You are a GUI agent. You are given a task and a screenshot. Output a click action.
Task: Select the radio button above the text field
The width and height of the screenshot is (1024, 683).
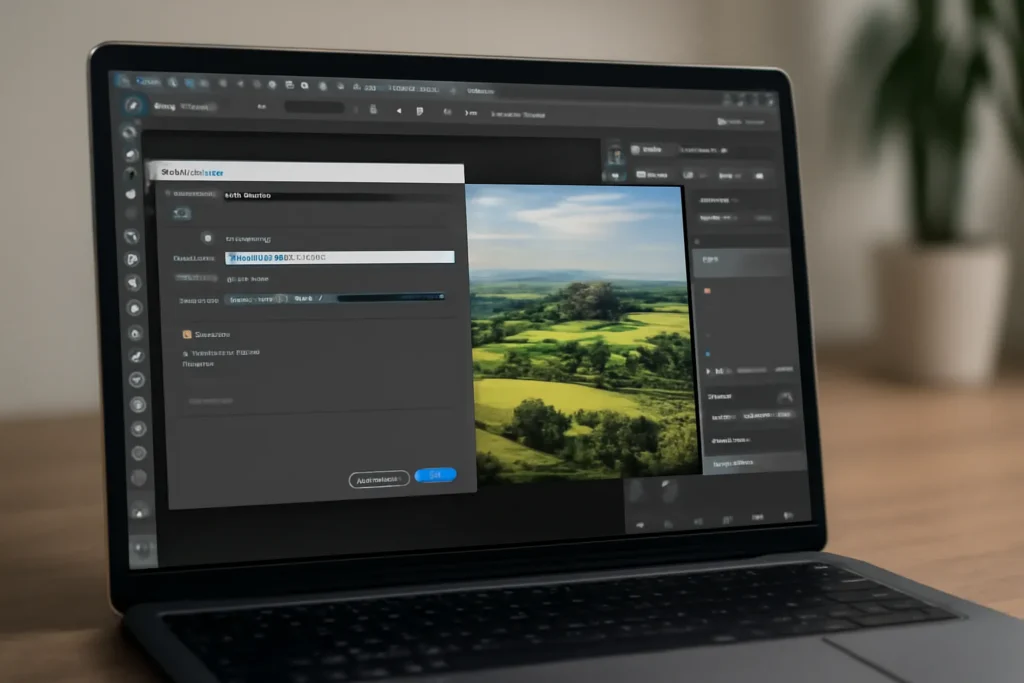[207, 238]
